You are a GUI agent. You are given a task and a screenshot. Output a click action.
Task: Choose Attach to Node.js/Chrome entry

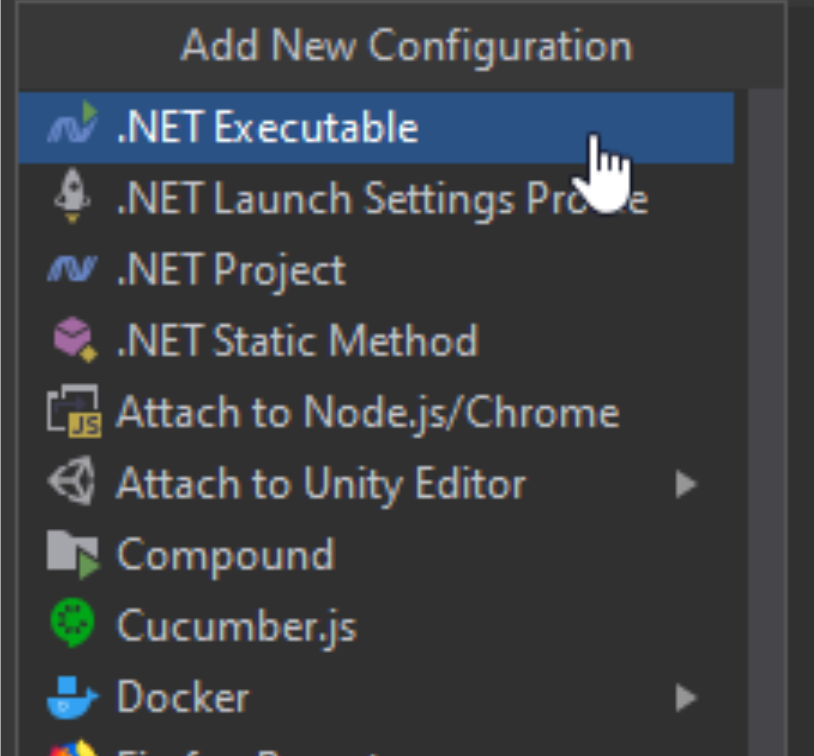[x=368, y=413]
